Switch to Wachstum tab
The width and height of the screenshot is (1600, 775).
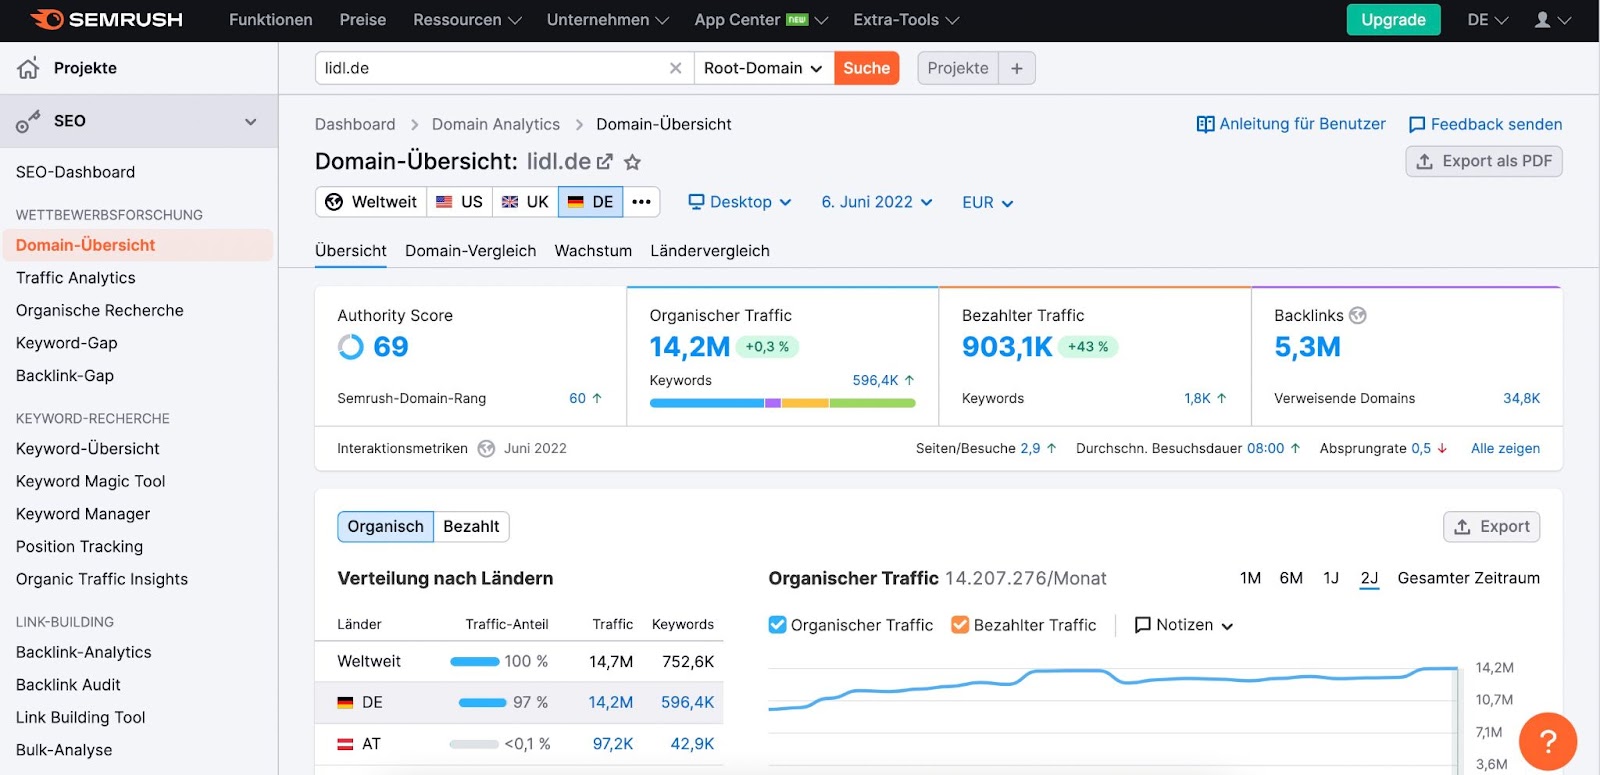point(593,251)
